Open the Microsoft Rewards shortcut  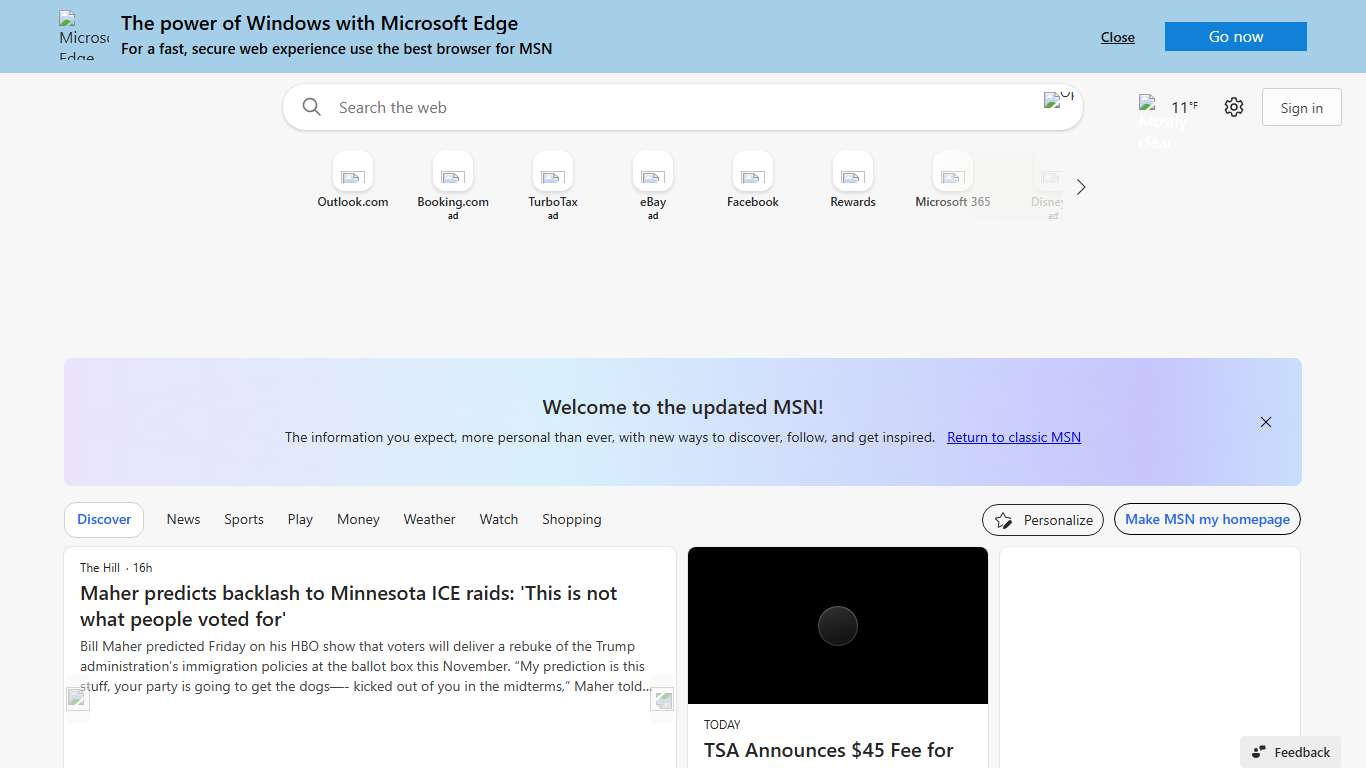point(852,180)
